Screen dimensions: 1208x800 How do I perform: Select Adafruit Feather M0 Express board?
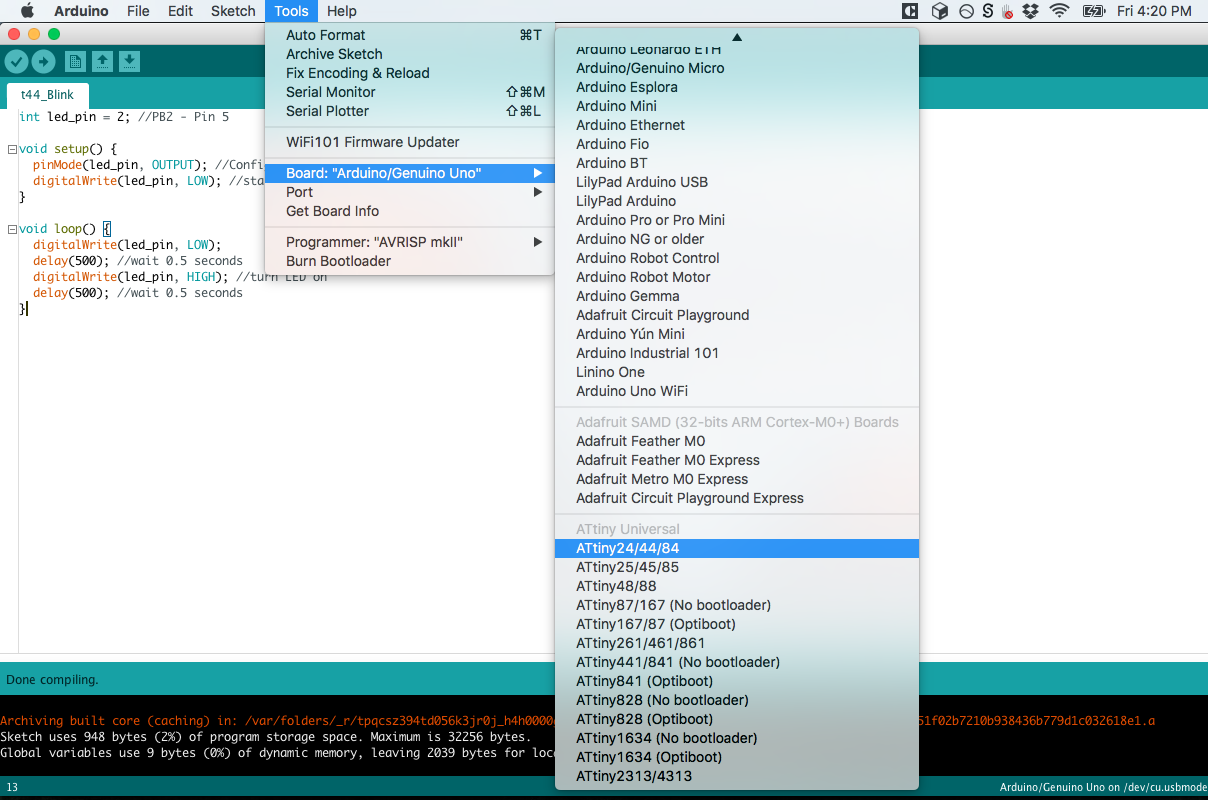pos(737,460)
